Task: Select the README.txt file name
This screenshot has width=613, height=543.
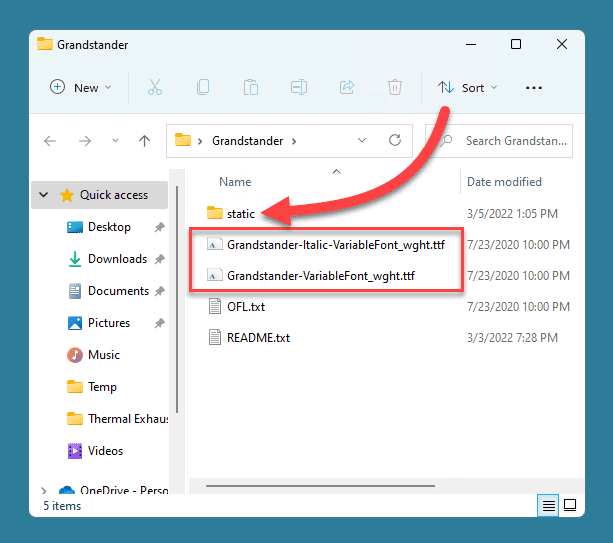Action: coord(258,338)
